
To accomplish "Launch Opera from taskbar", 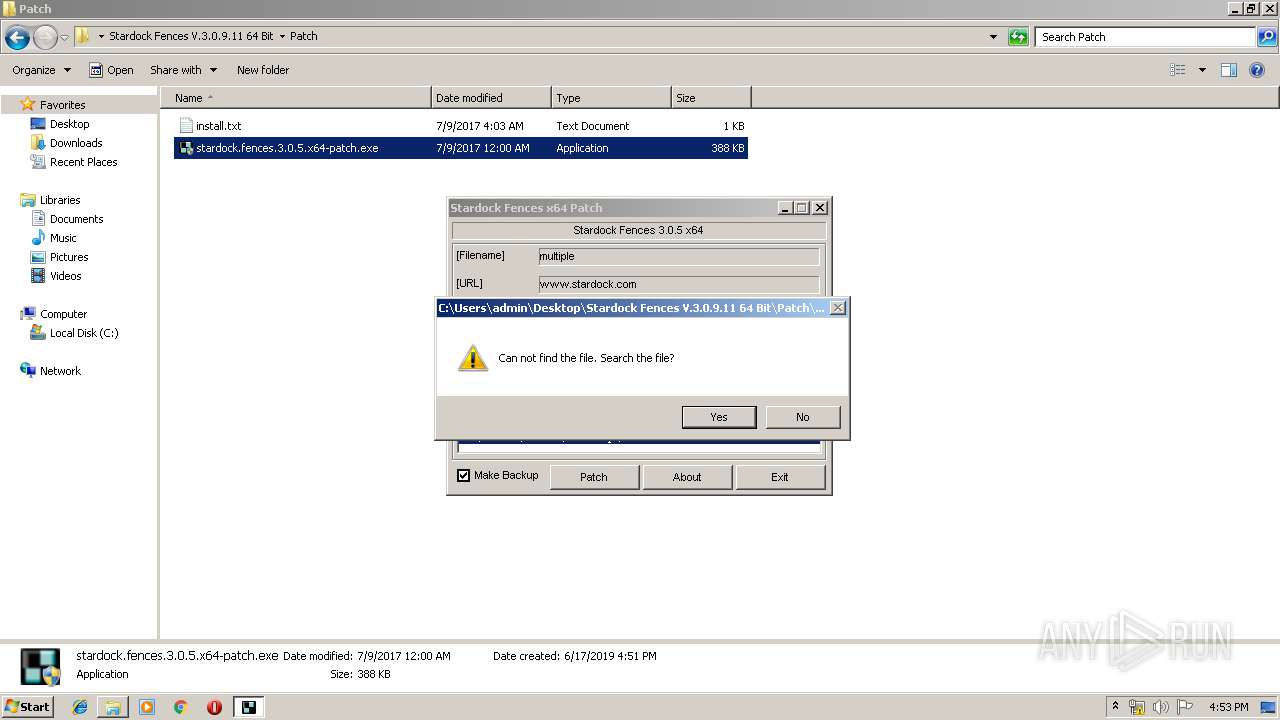I will [x=214, y=707].
